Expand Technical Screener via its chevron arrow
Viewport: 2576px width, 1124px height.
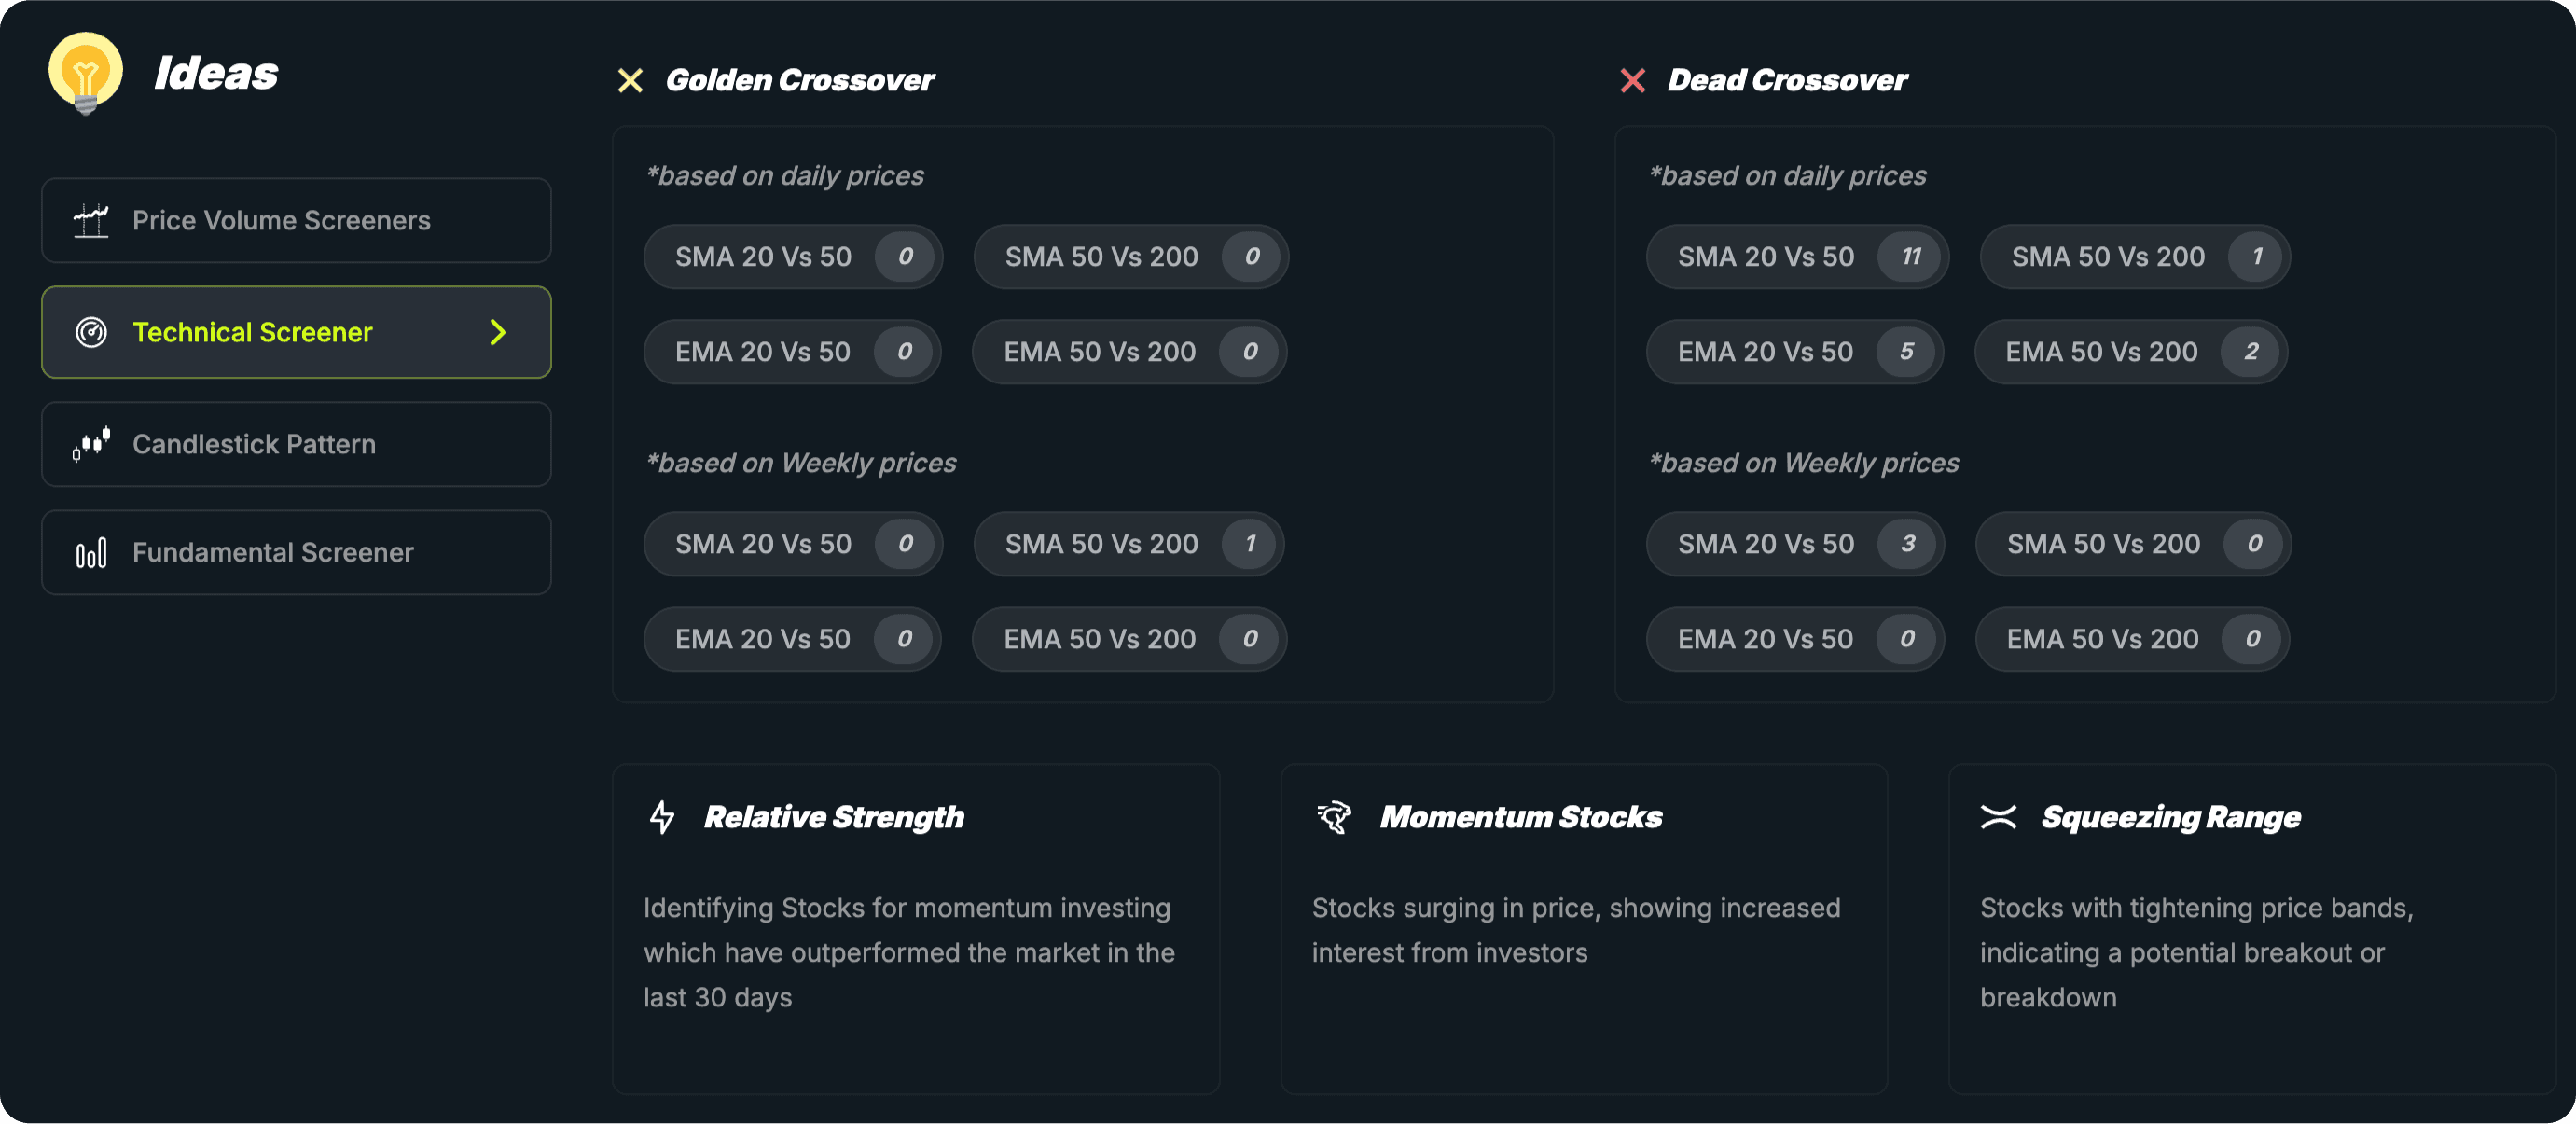497,332
